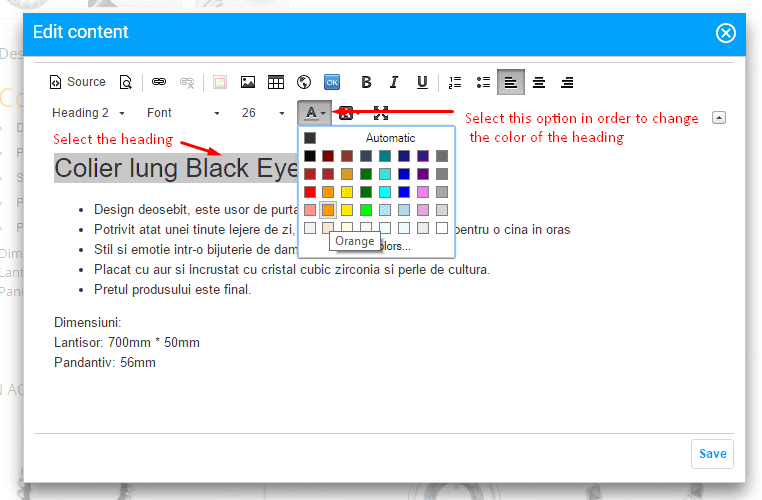Image resolution: width=762 pixels, height=500 pixels.
Task: Click the Preview document icon
Action: pos(126,82)
